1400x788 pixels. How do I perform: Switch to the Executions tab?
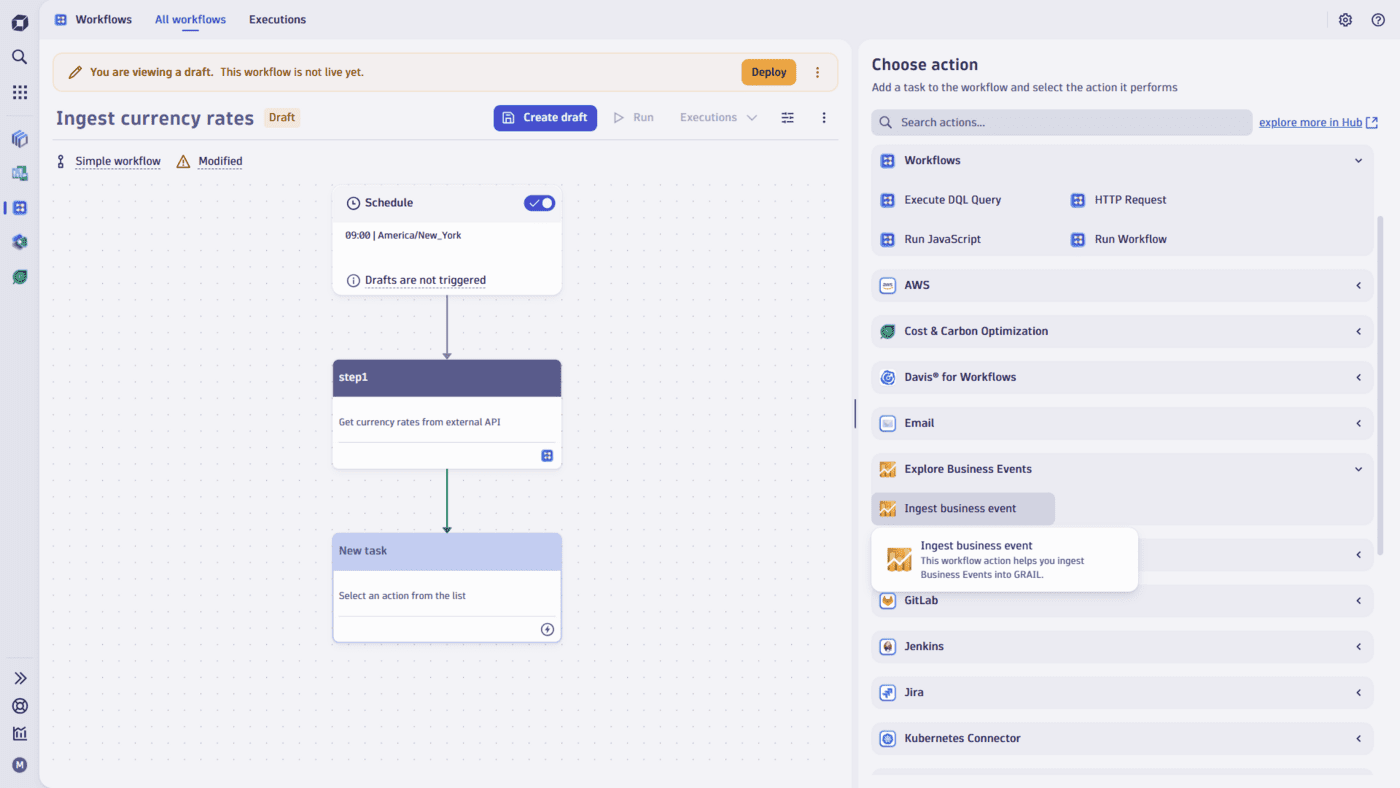tap(277, 19)
